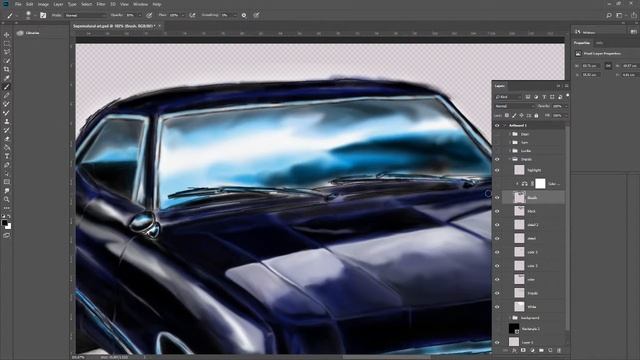Screen dimensions: 640x360
Task: Click the Layers panel Fill value field
Action: [557, 116]
